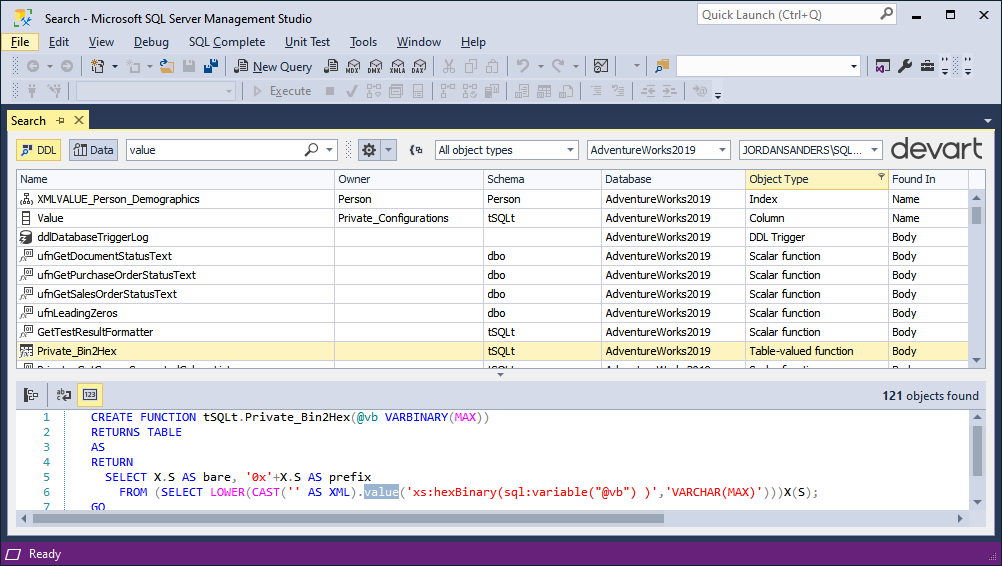The width and height of the screenshot is (1002, 566).
Task: Click in the value search input field
Action: [215, 150]
